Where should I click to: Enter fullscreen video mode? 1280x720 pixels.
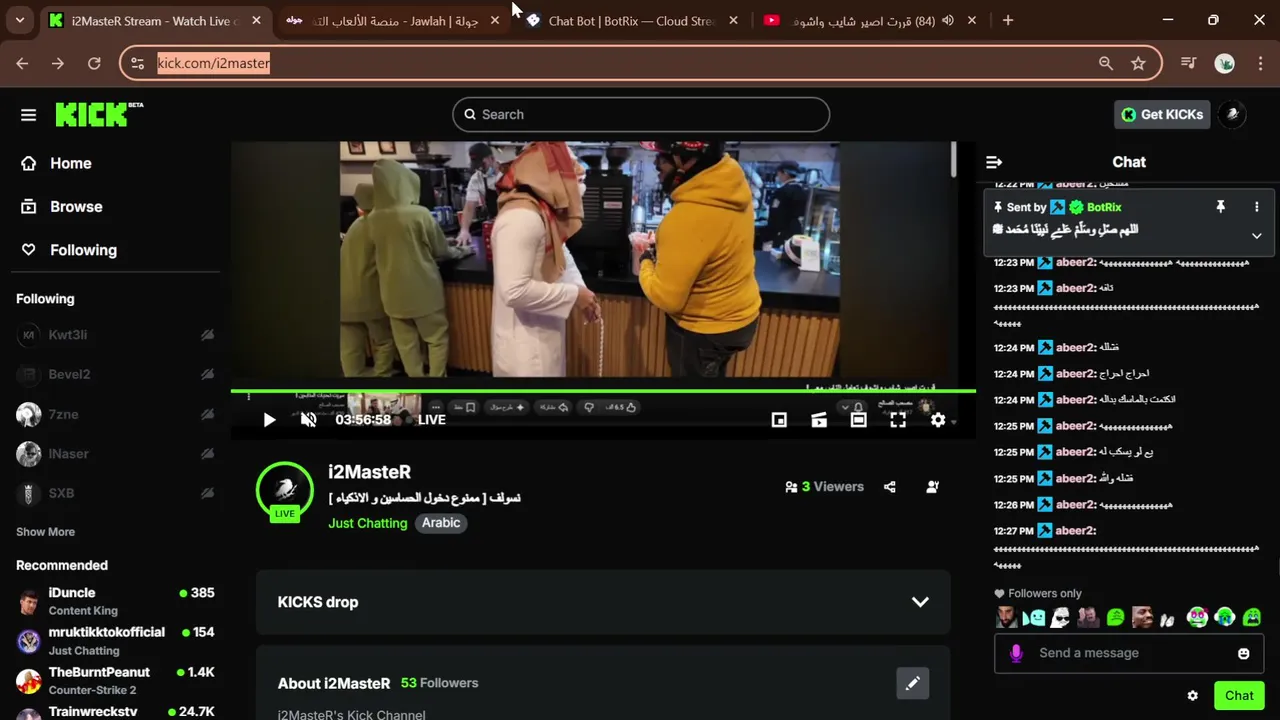(x=898, y=420)
